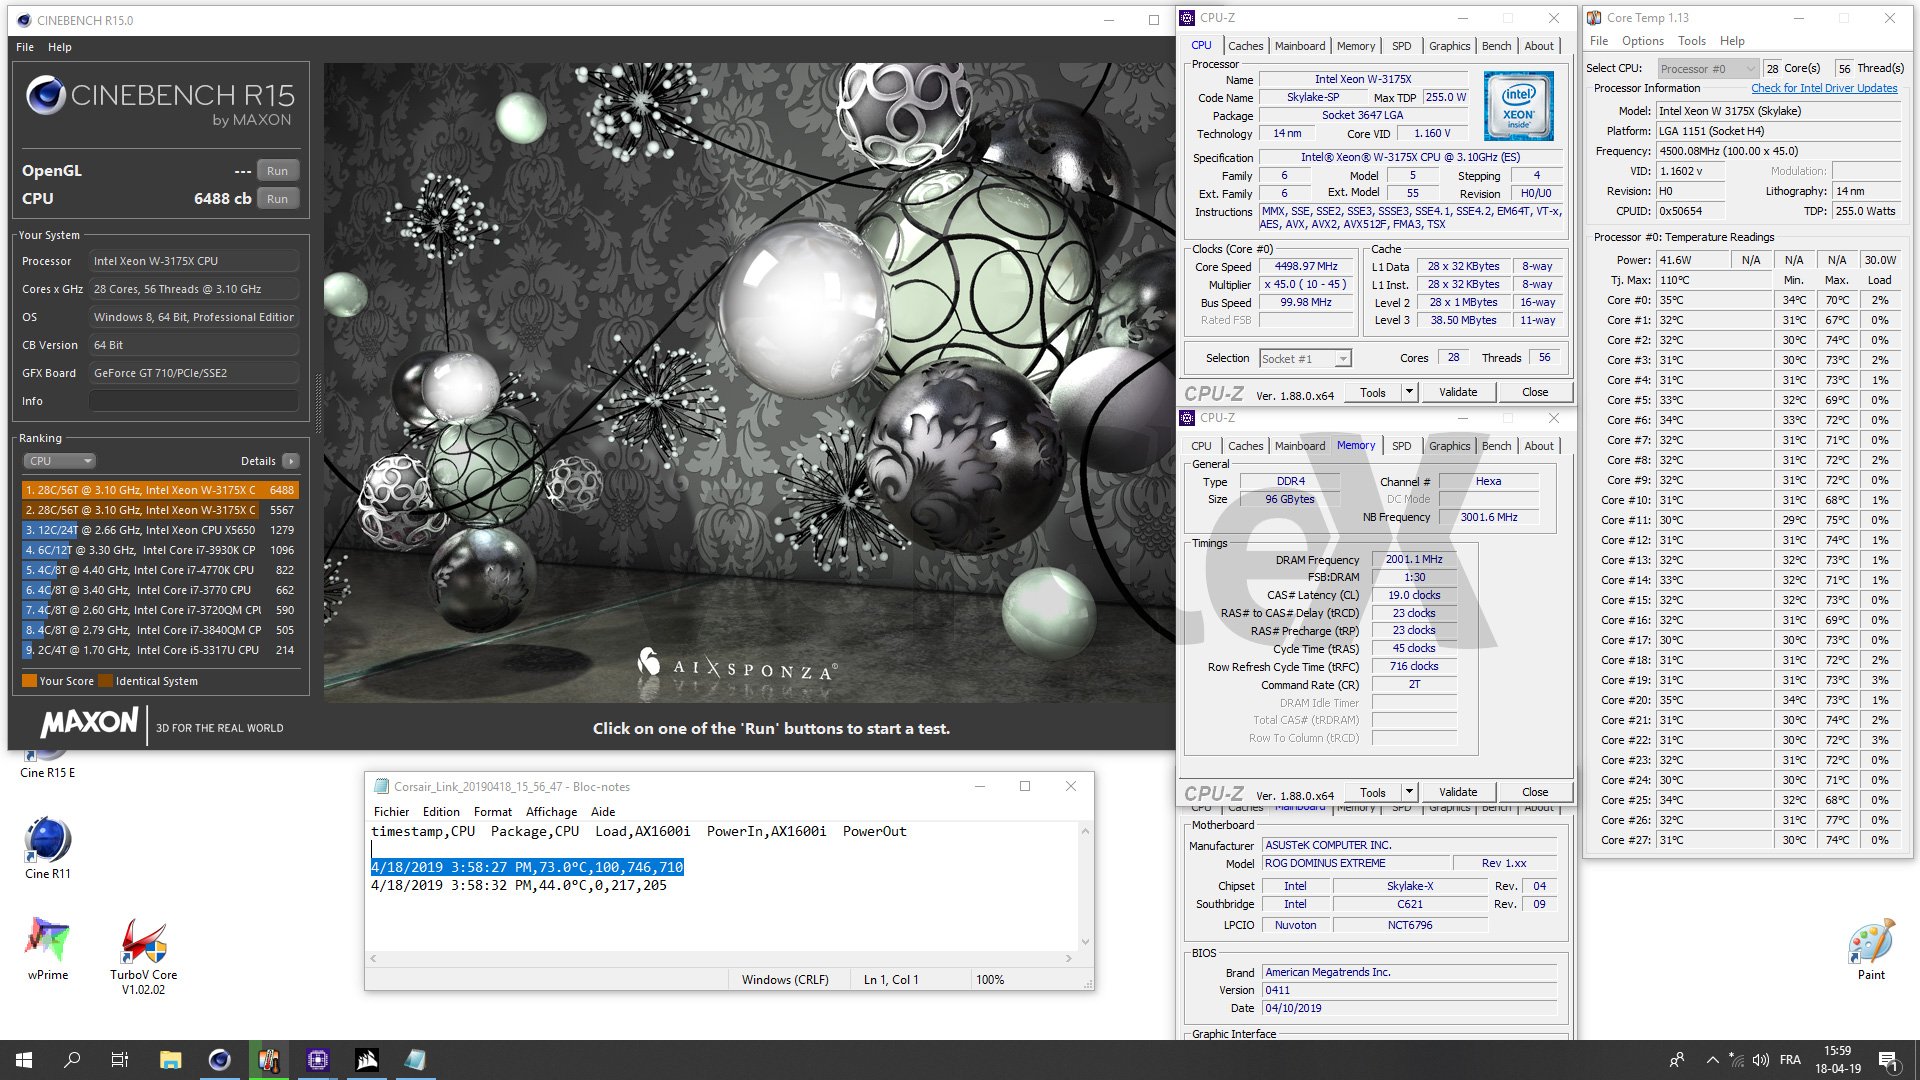Launch TurboV Core desktop shortcut

(x=143, y=956)
